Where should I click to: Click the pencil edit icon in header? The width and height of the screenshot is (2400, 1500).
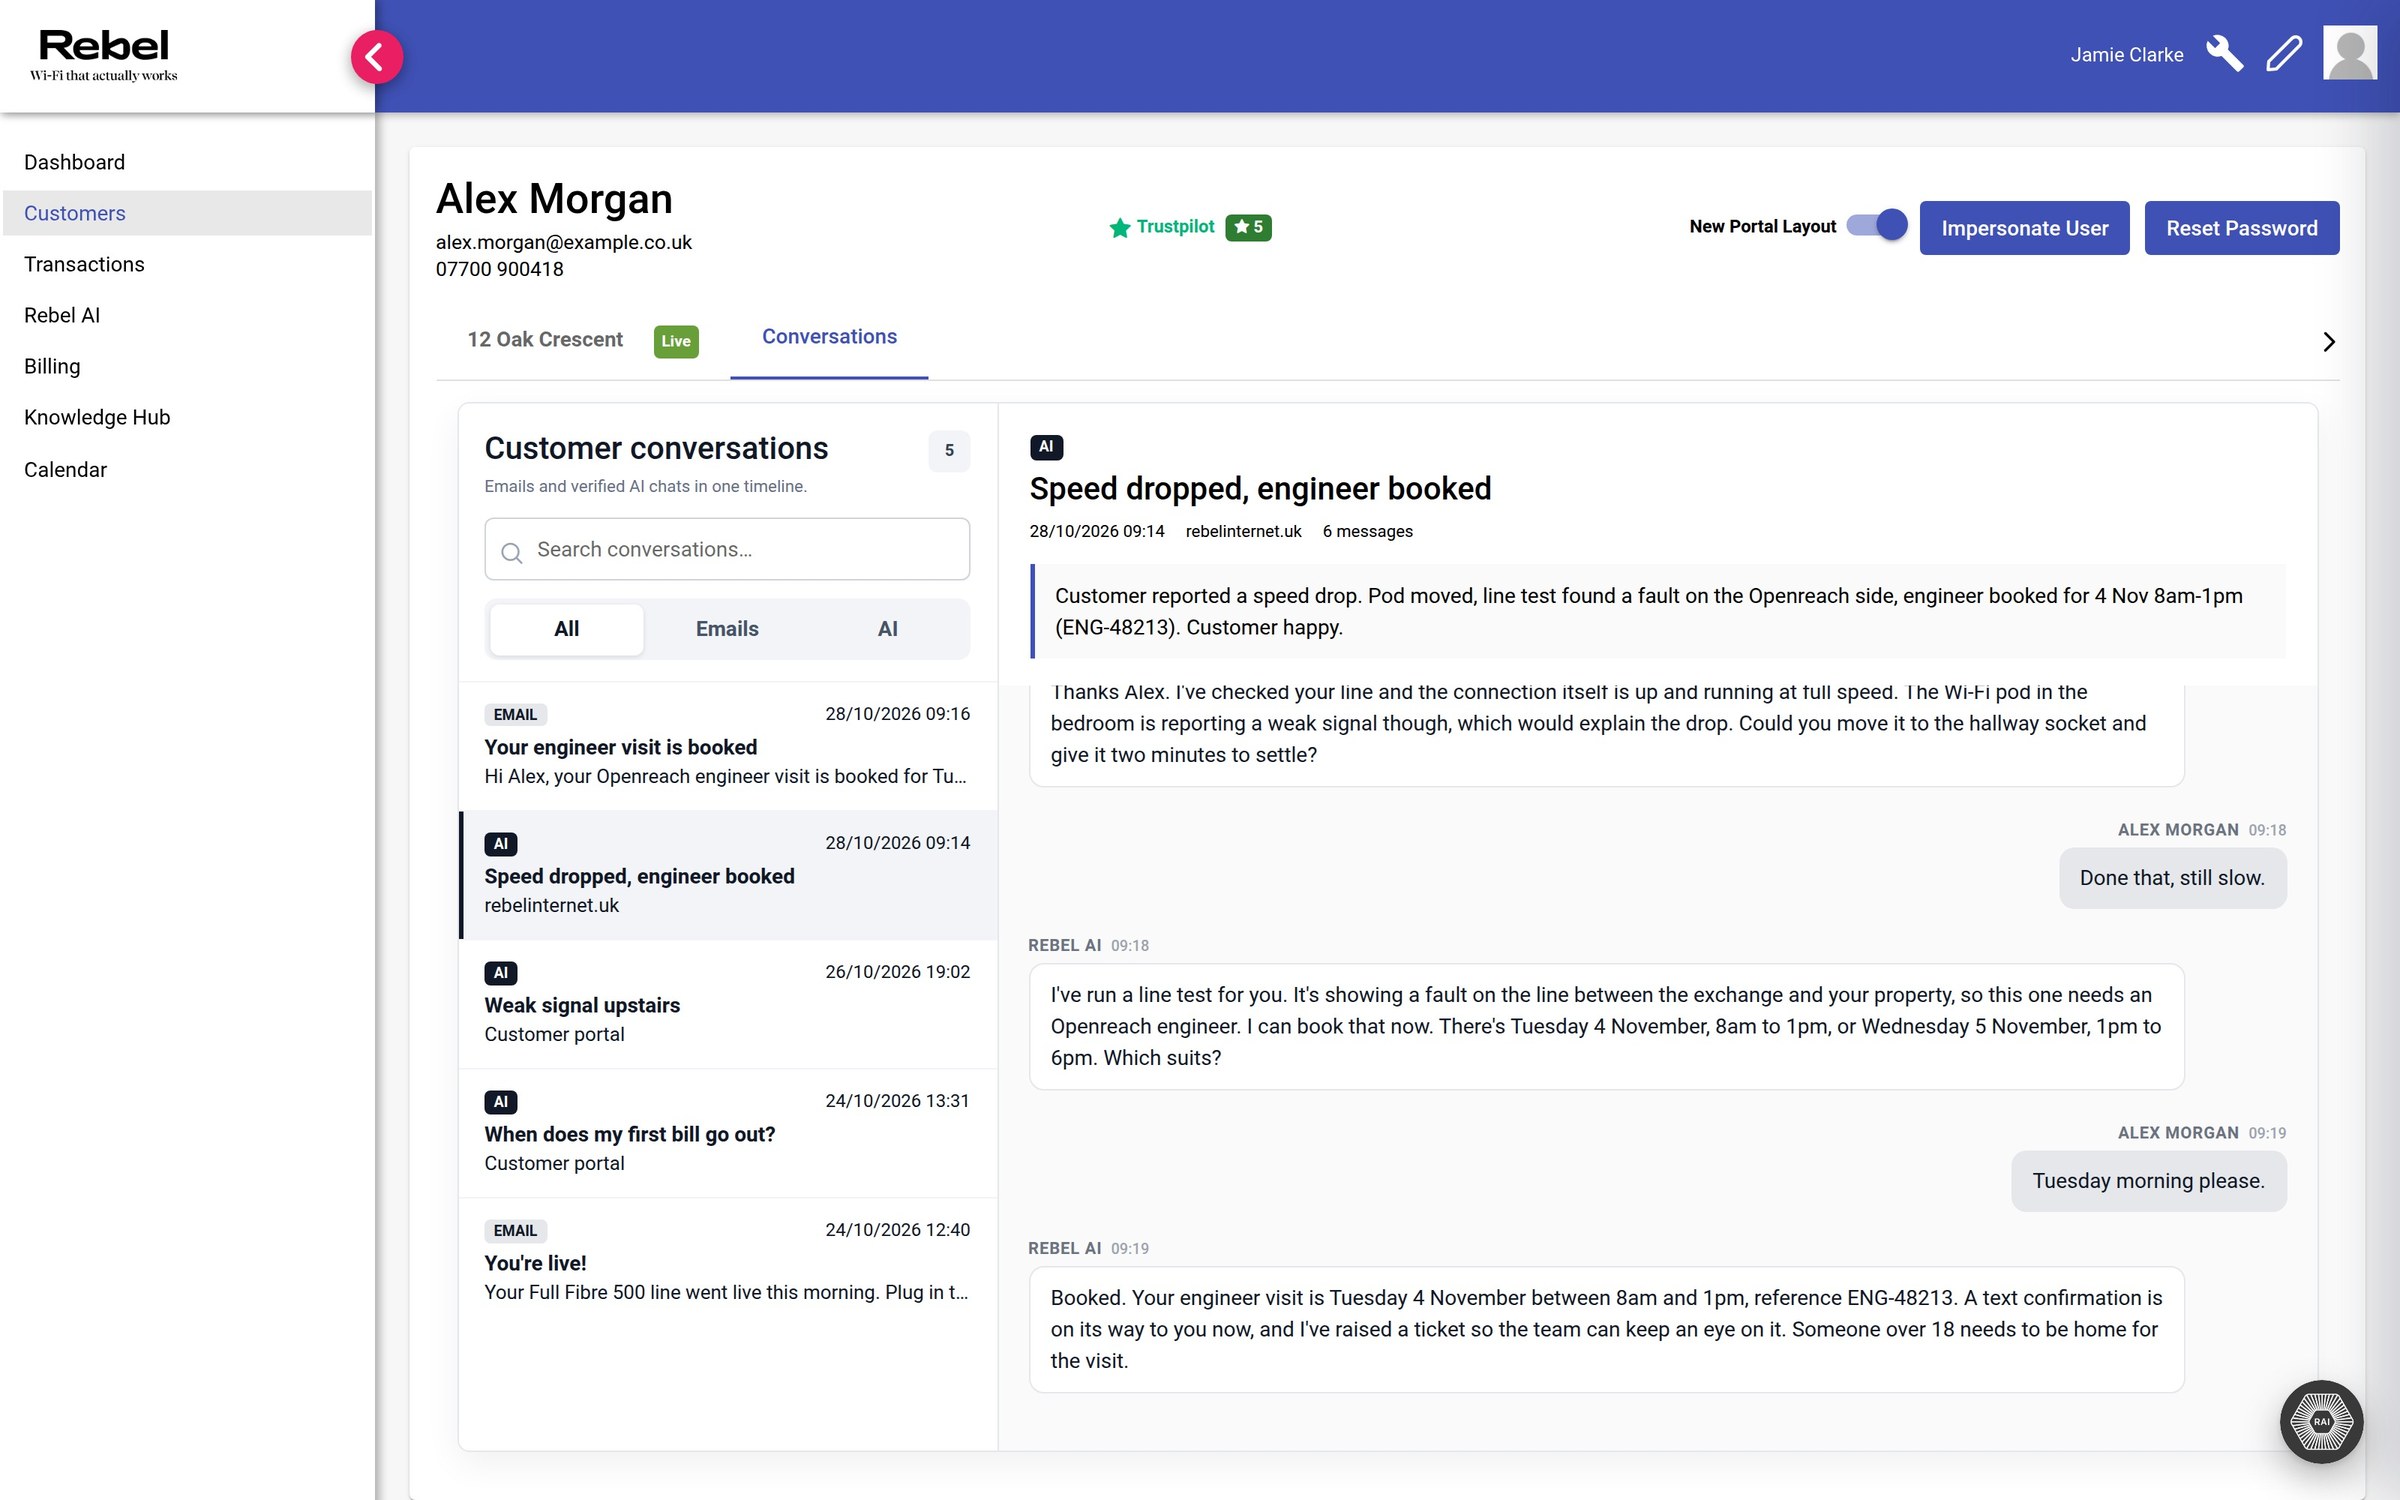[x=2284, y=54]
